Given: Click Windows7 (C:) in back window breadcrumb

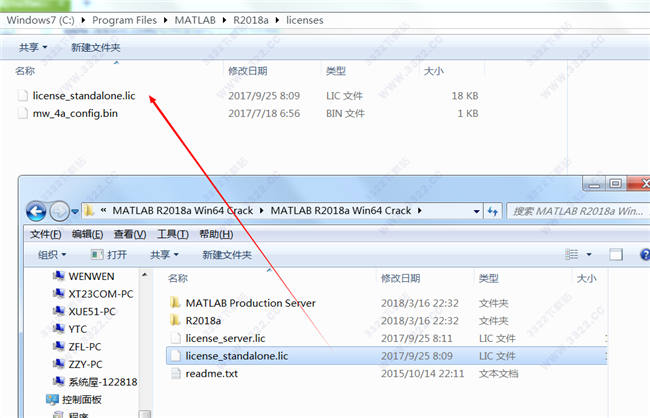Looking at the screenshot, I should tap(41, 20).
